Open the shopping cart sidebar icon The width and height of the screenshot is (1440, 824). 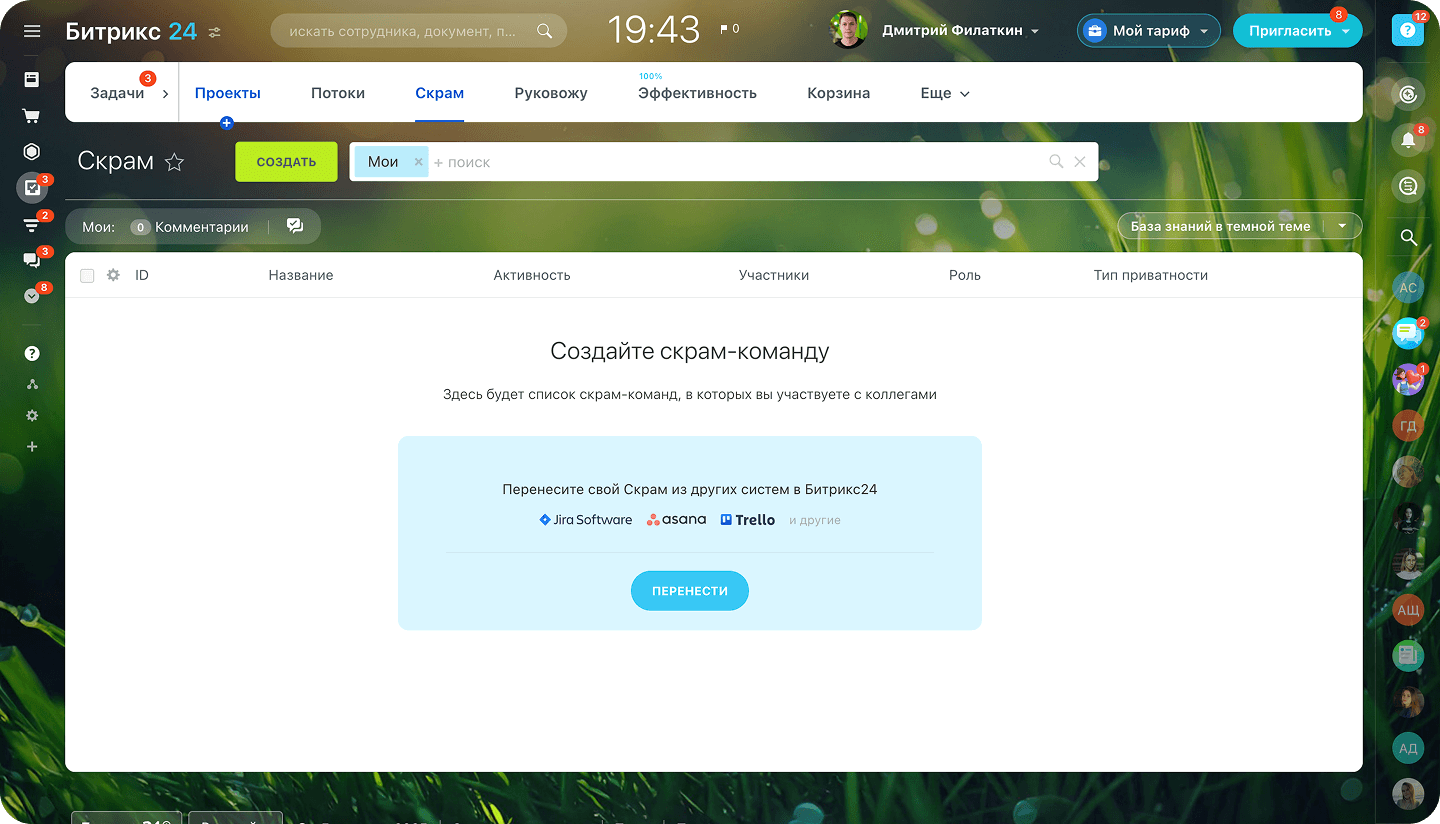point(32,116)
